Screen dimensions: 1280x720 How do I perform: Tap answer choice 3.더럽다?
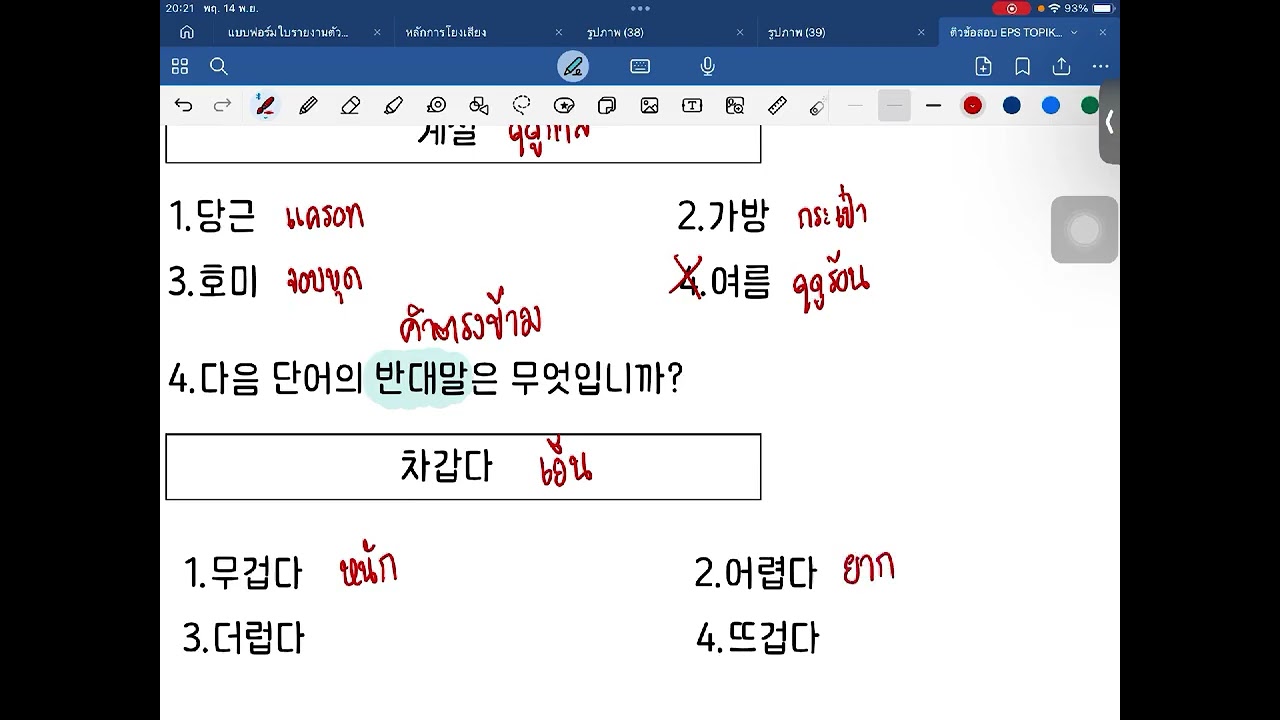(243, 638)
